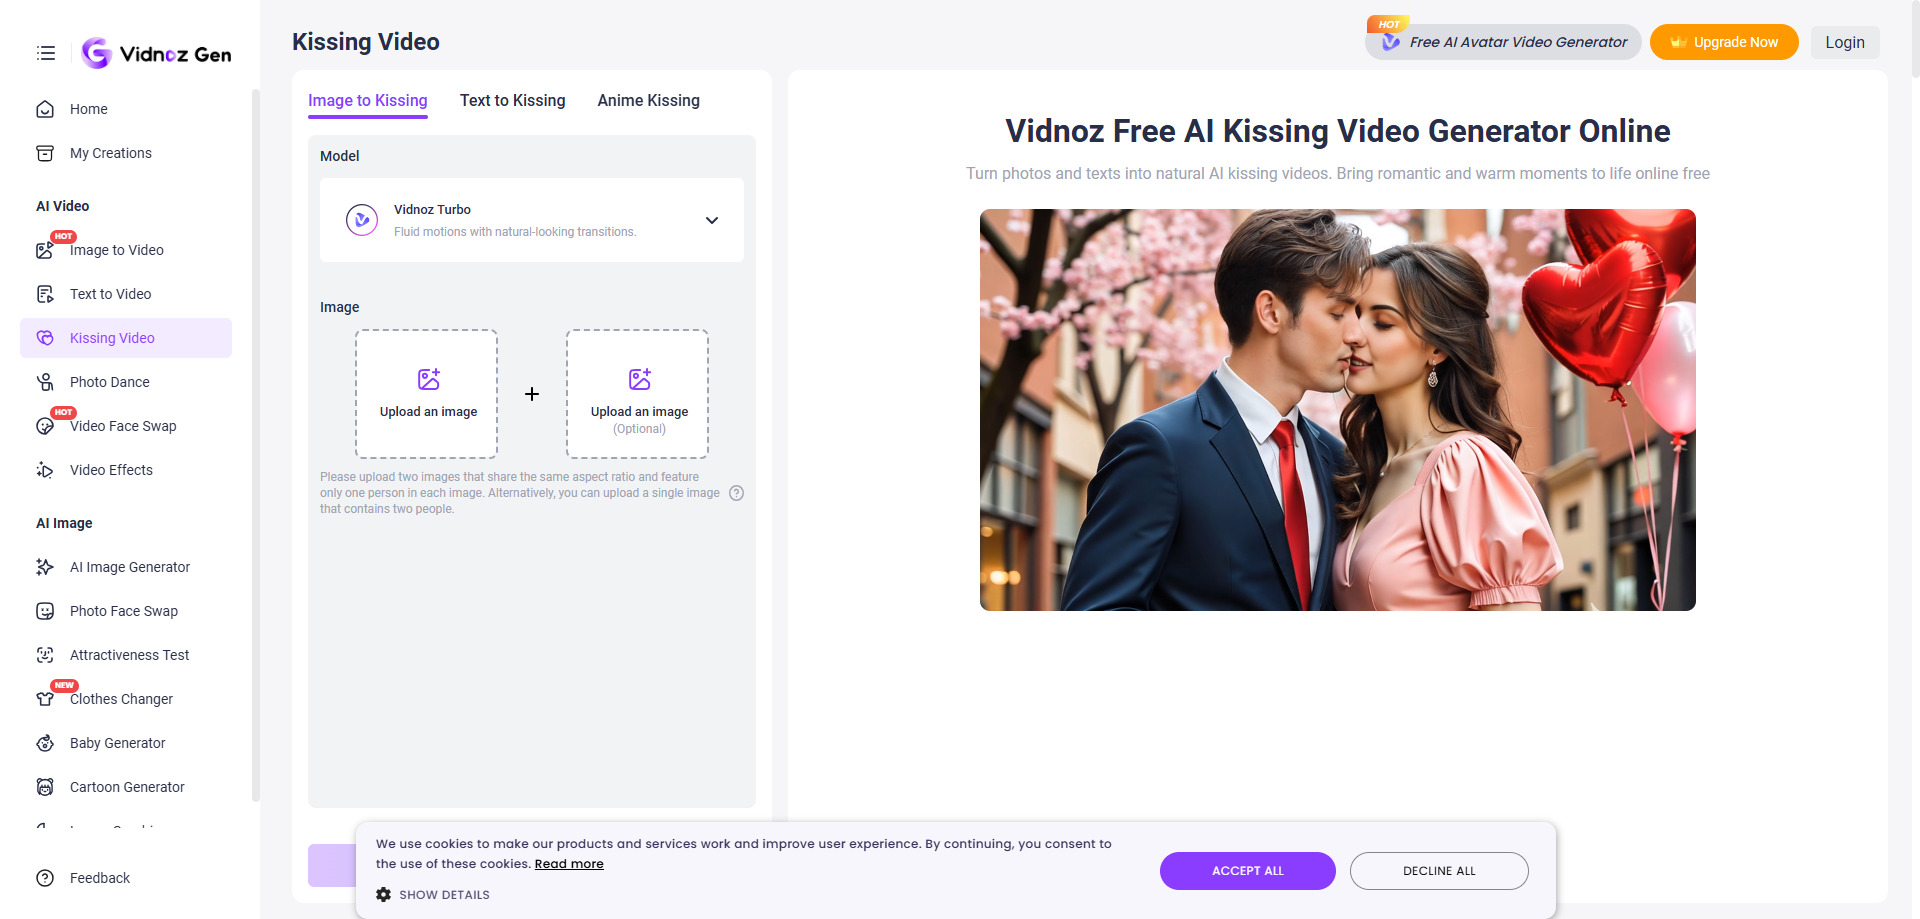The width and height of the screenshot is (1920, 919).
Task: Click the Photo Face Swap icon
Action: [45, 611]
